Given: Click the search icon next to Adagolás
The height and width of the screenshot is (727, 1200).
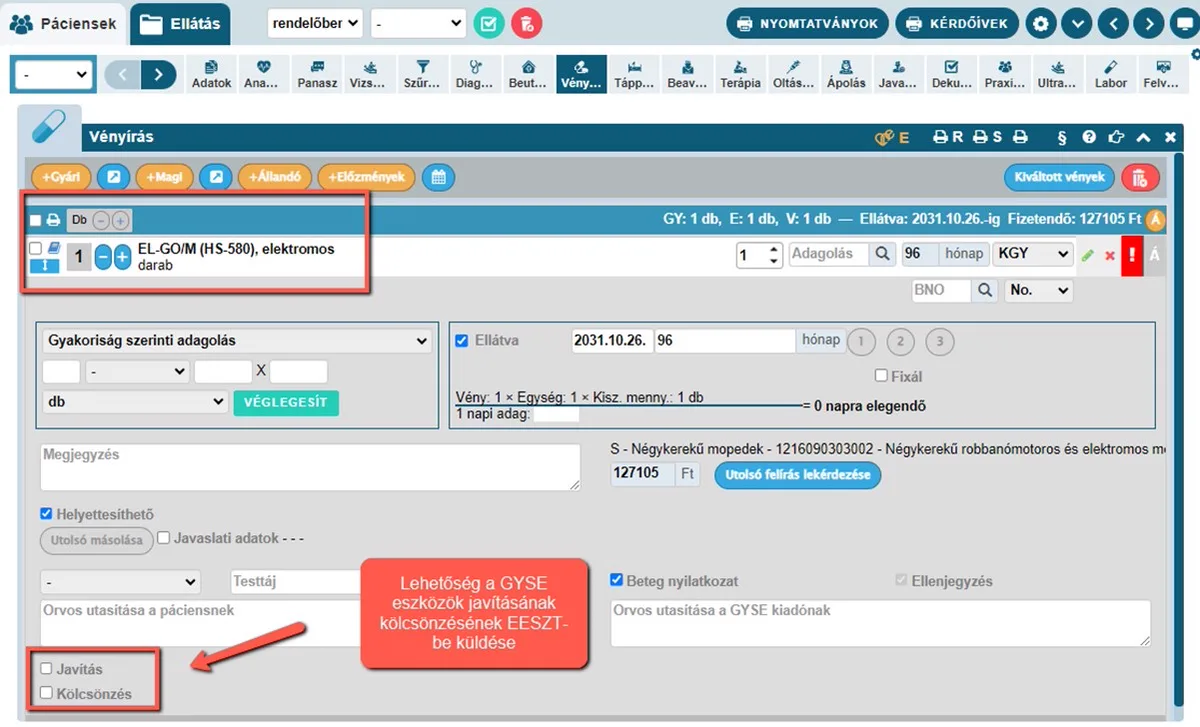Looking at the screenshot, I should click(882, 254).
